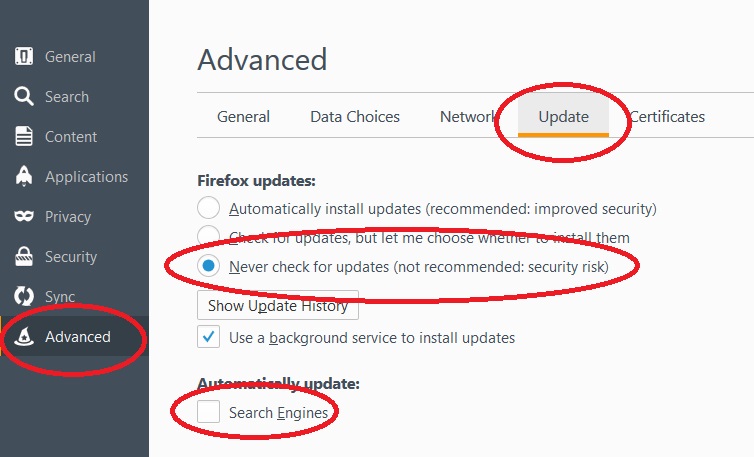The width and height of the screenshot is (754, 457).
Task: Toggle Use a background service checkbox
Action: [x=209, y=338]
